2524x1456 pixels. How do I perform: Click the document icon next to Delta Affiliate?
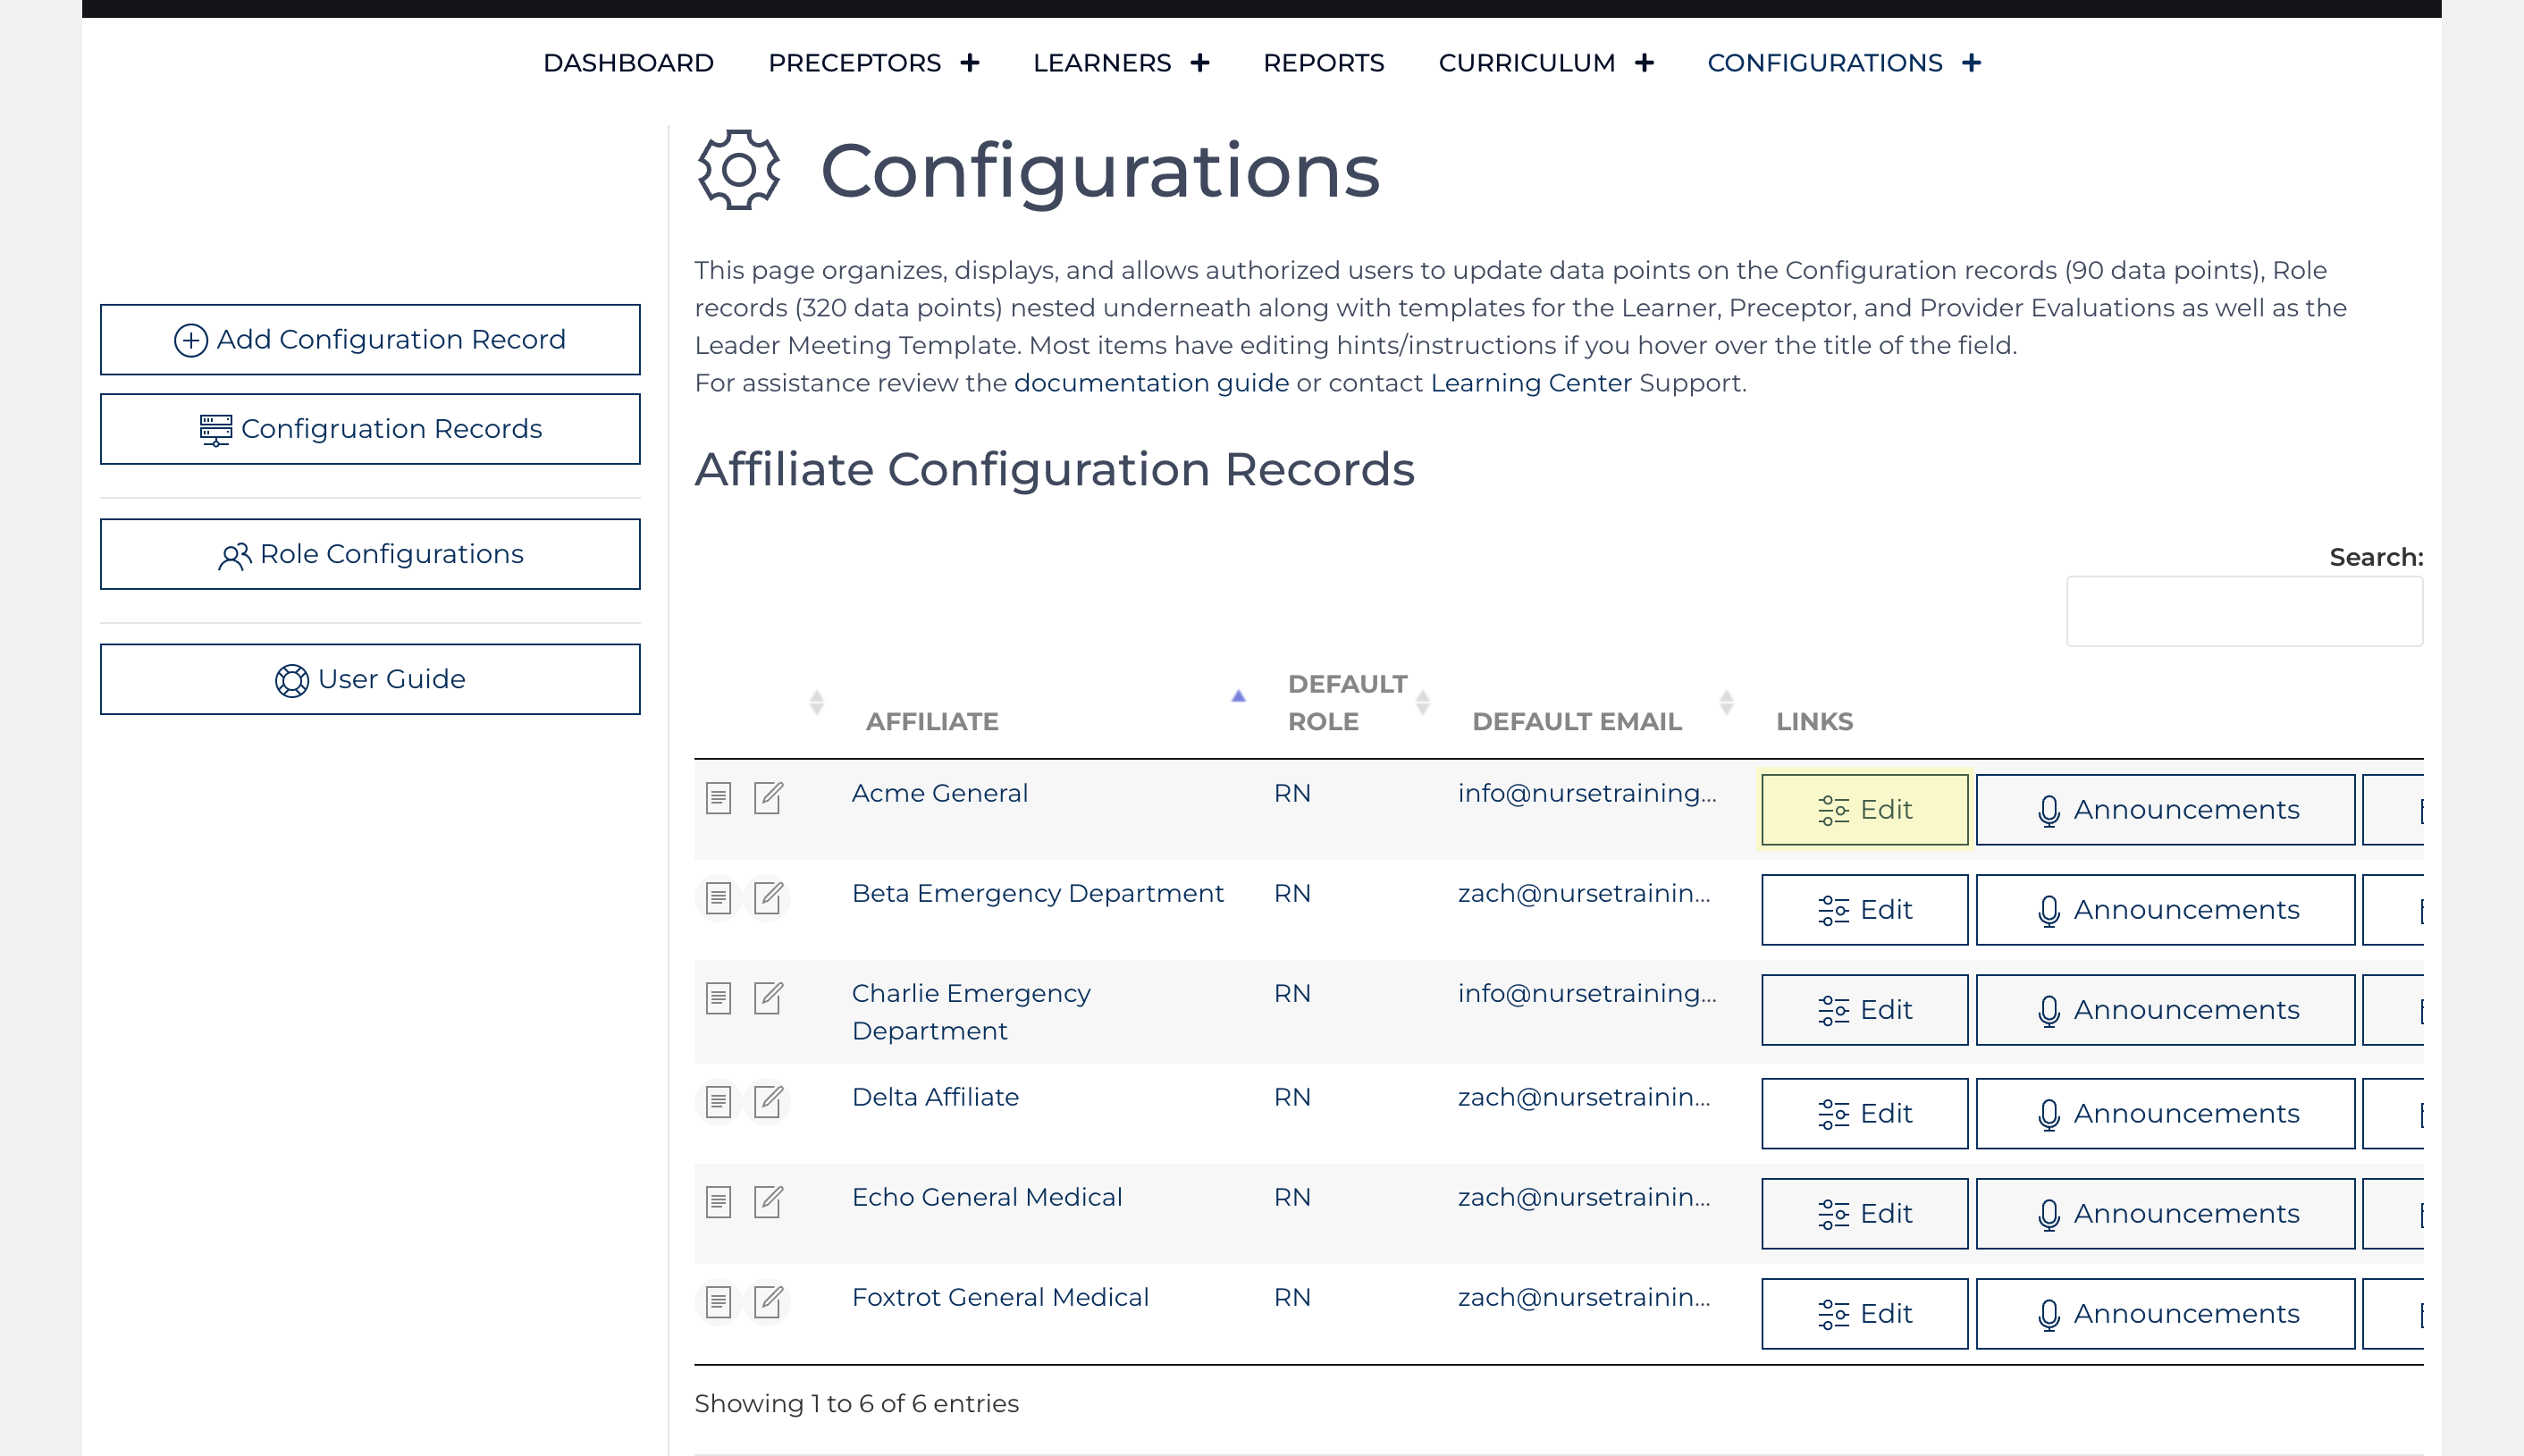[719, 1103]
